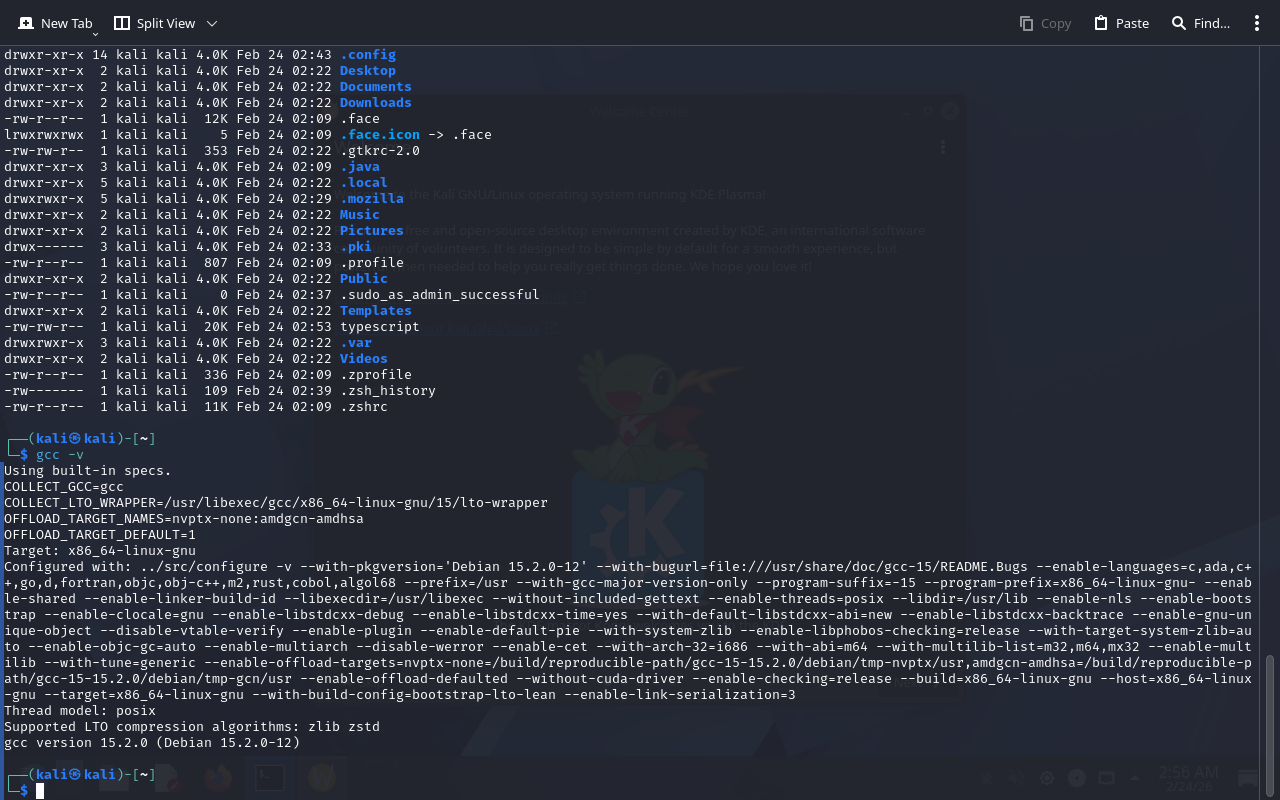
Task: Open a new terminal tab
Action: pyautogui.click(x=55, y=23)
